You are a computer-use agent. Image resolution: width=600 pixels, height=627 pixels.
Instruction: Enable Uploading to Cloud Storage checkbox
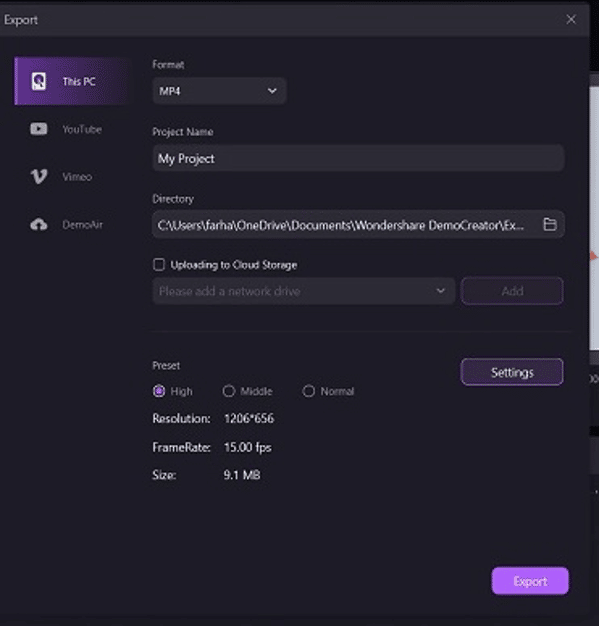(158, 265)
